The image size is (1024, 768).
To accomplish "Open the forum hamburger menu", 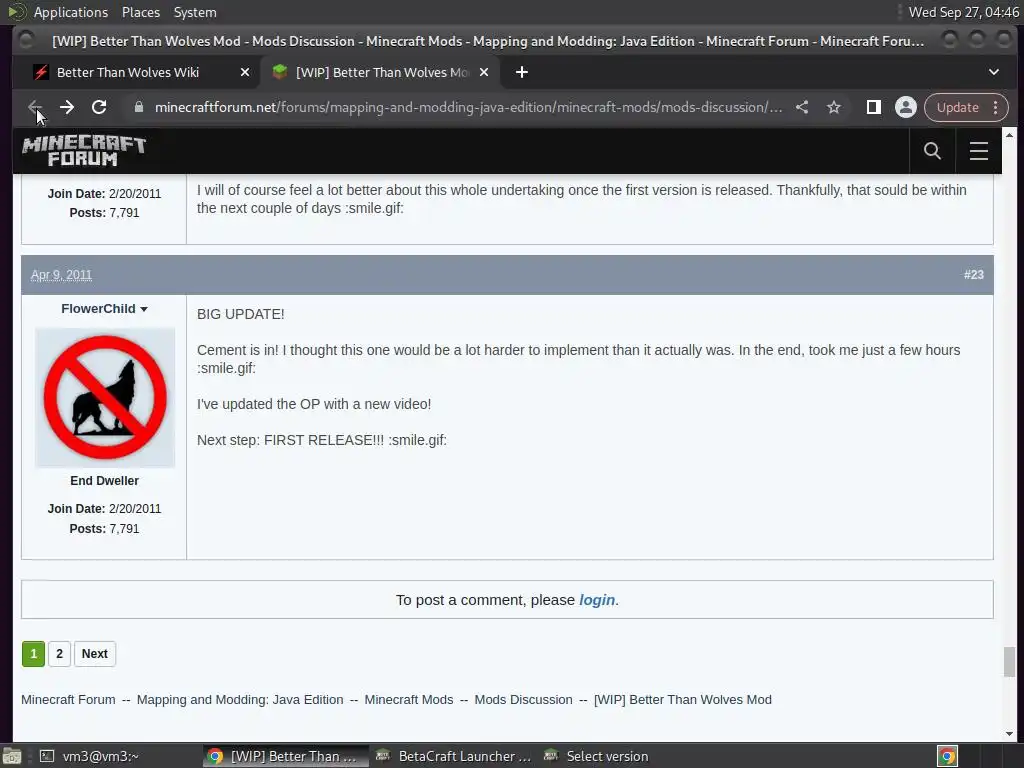I will (x=978, y=151).
